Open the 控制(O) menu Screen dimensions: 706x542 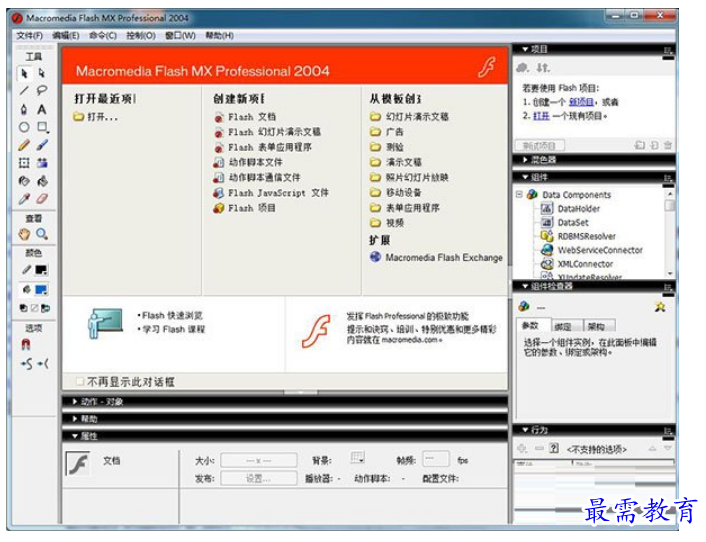coord(141,36)
